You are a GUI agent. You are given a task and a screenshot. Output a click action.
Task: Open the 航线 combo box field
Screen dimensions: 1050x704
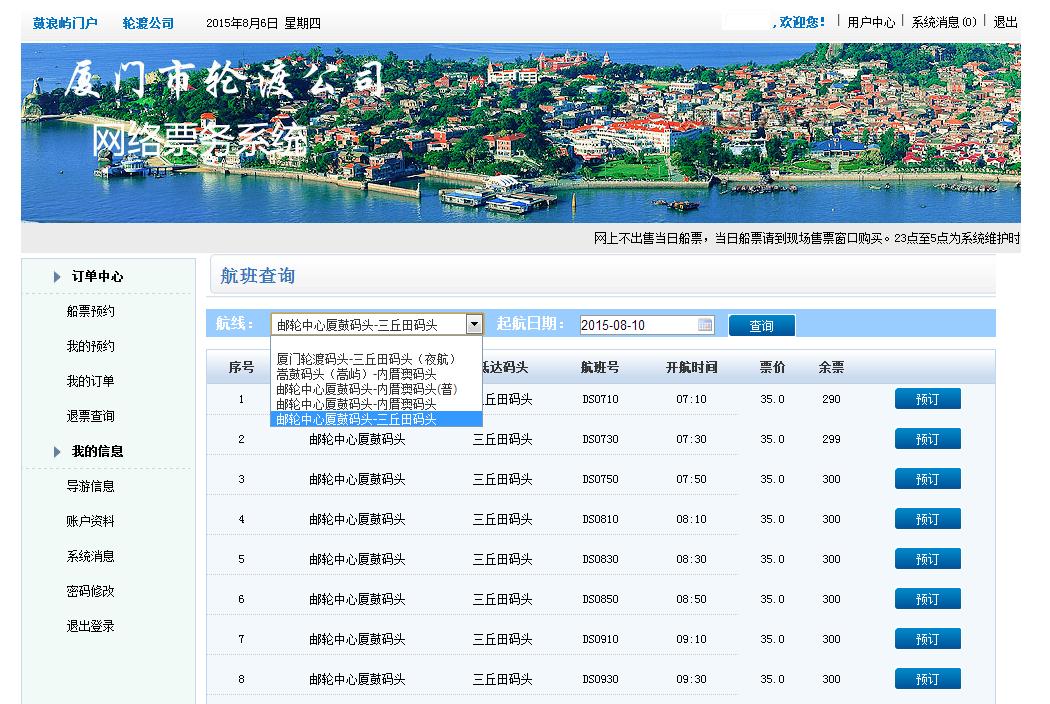[x=376, y=324]
